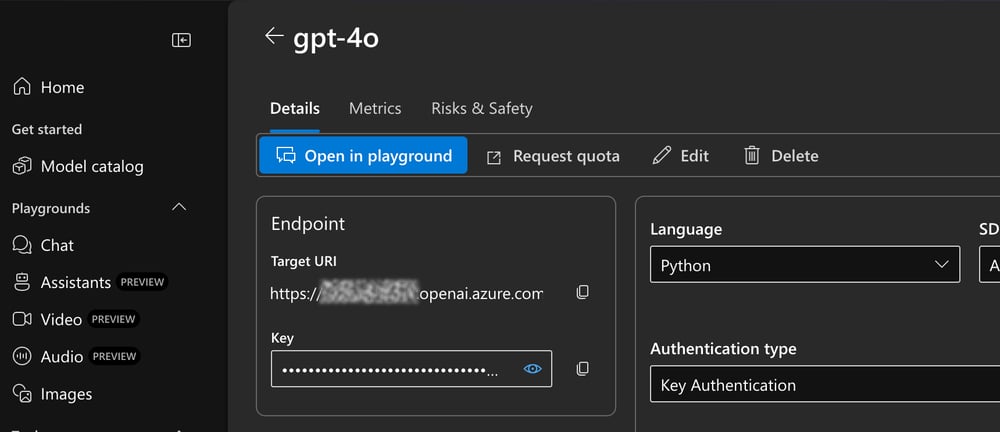Copy the Target URI to clipboard
The width and height of the screenshot is (1000, 432).
[x=583, y=293]
